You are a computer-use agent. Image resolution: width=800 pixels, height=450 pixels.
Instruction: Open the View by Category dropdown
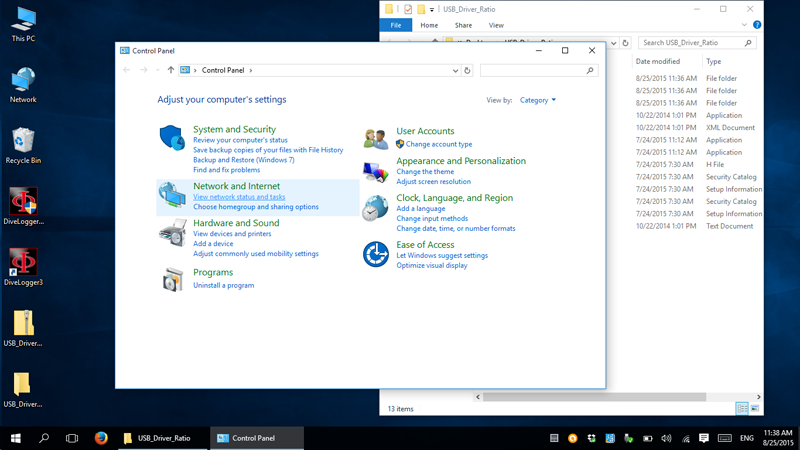tap(538, 100)
